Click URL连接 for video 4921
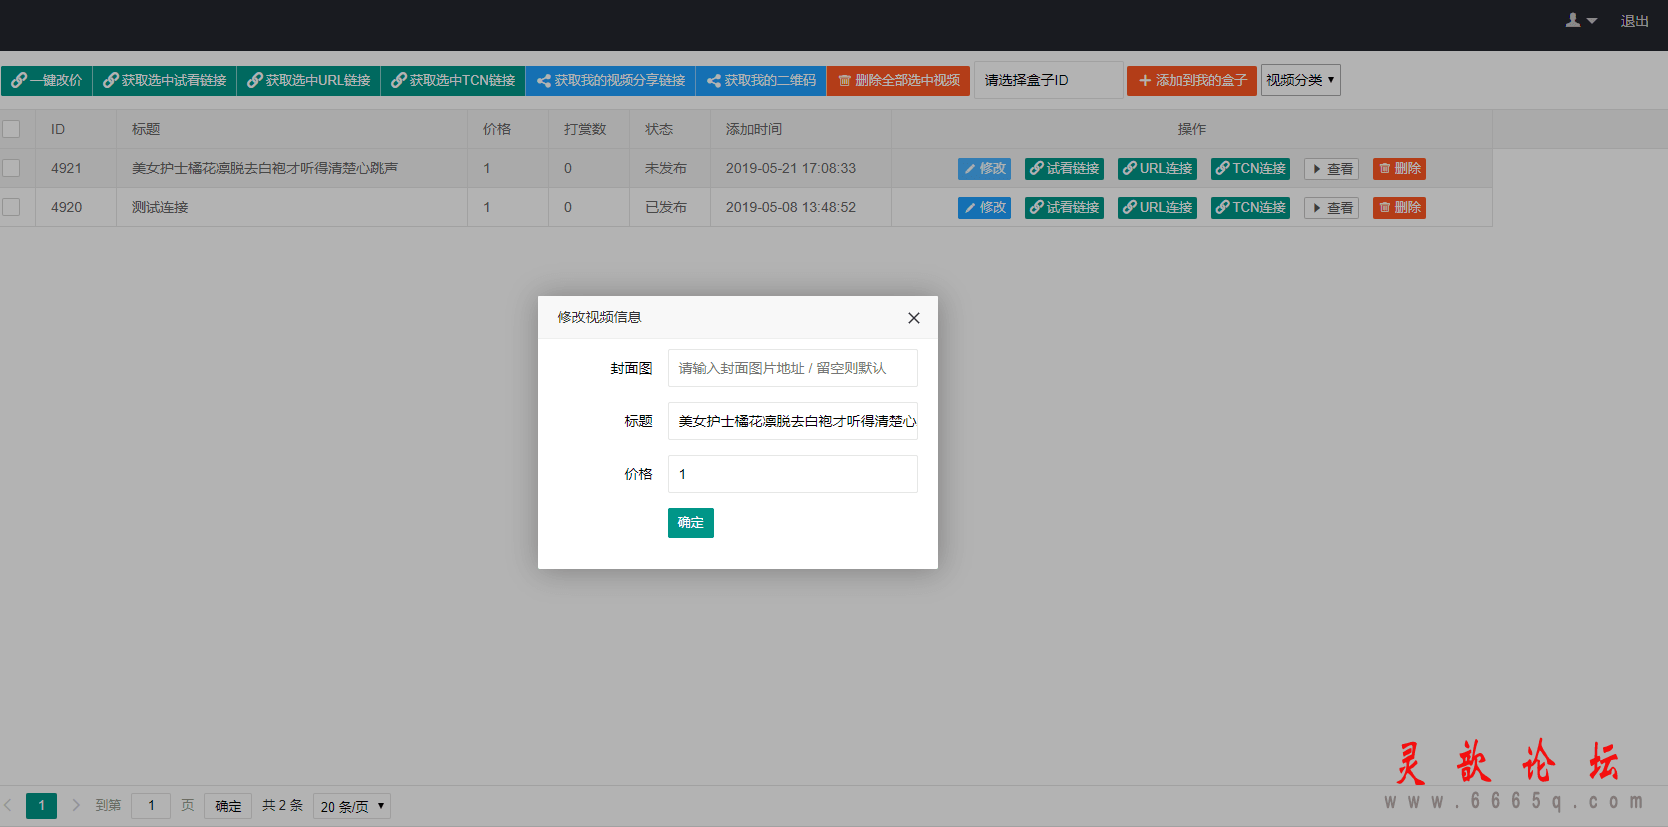Screen dimensions: 1668x827 coord(1157,169)
